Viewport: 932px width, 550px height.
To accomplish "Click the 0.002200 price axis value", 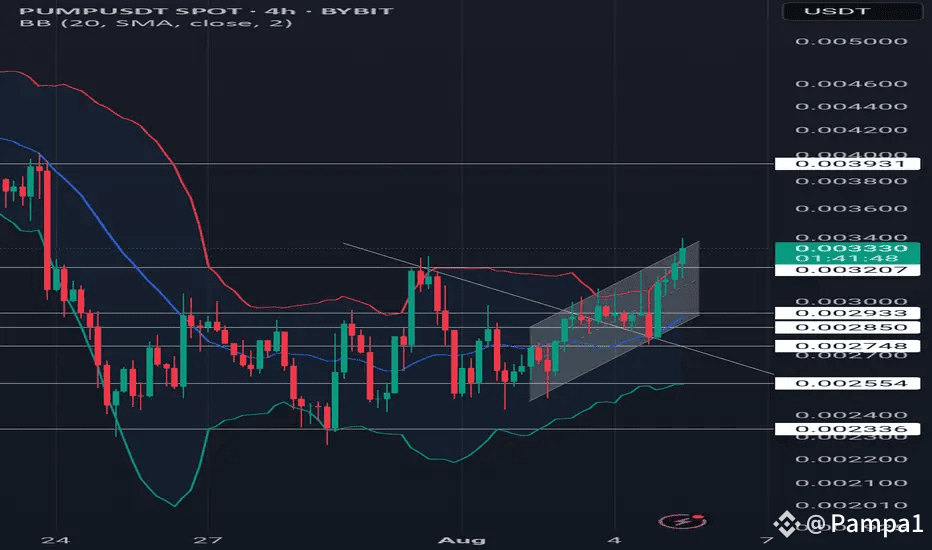I will [851, 460].
